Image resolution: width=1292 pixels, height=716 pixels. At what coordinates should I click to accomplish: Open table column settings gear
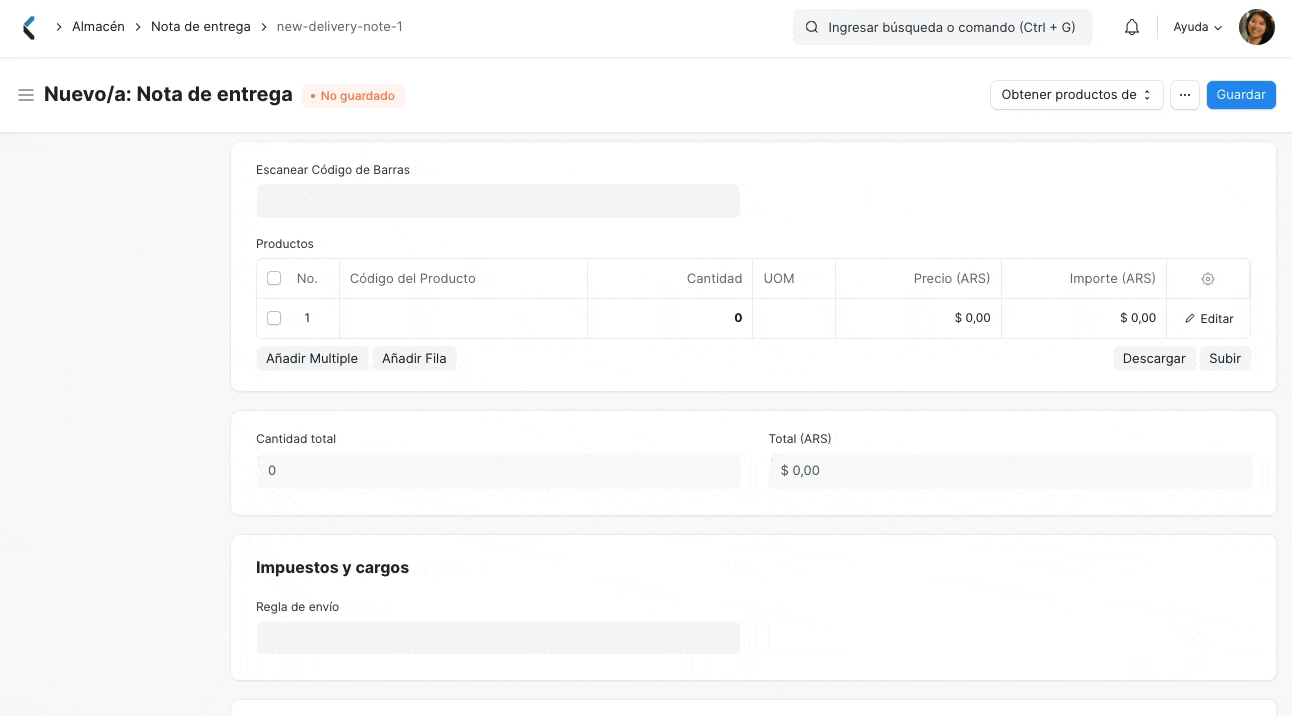point(1208,279)
